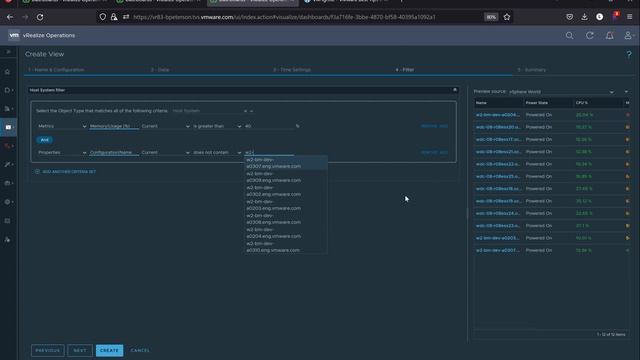
Task: Click the Pocket save icon
Action: (569, 17)
